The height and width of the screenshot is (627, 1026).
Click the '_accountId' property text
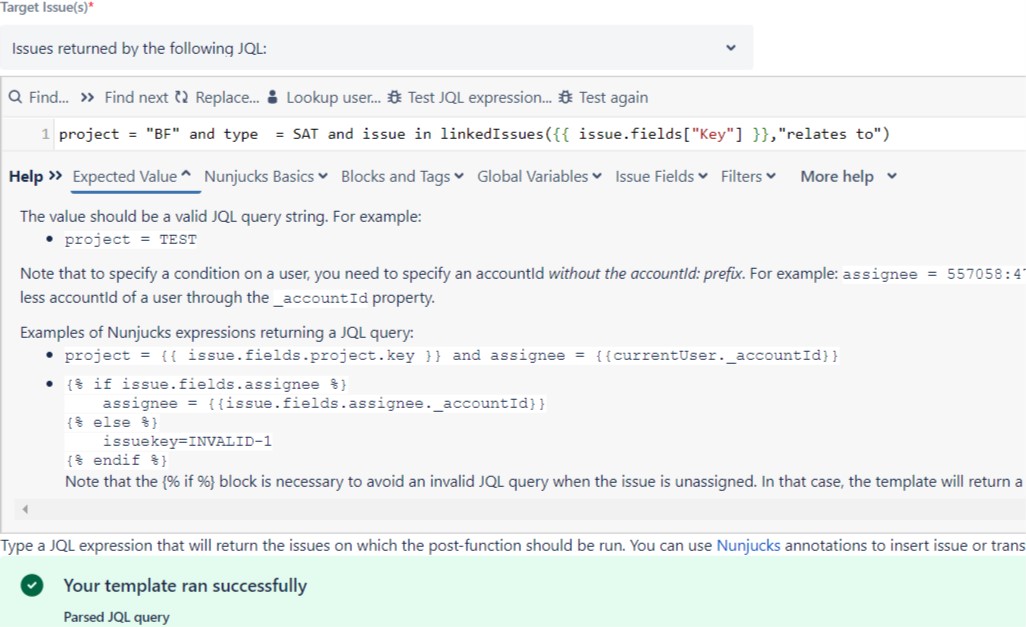321,298
